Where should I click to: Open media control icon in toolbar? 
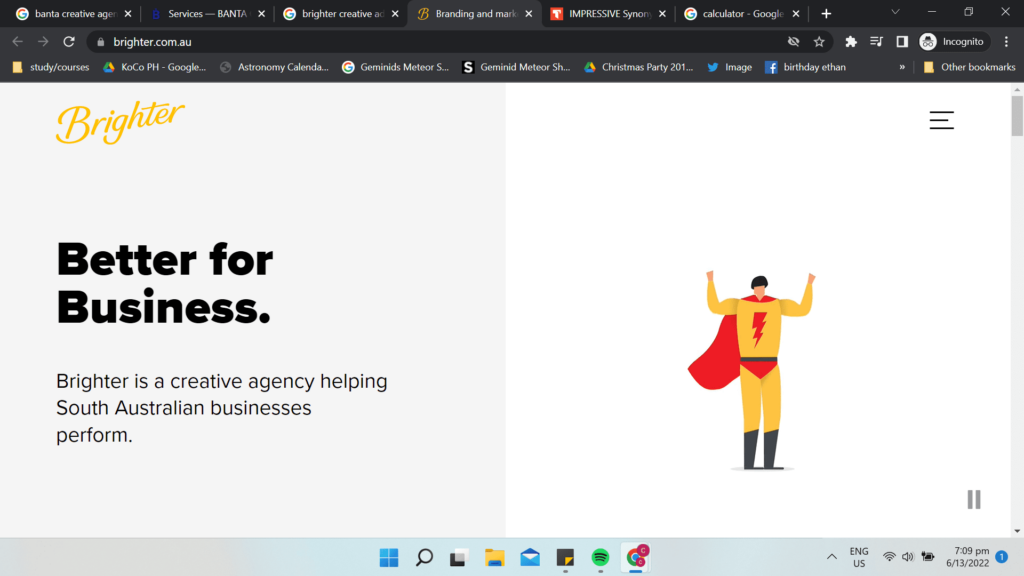point(876,42)
